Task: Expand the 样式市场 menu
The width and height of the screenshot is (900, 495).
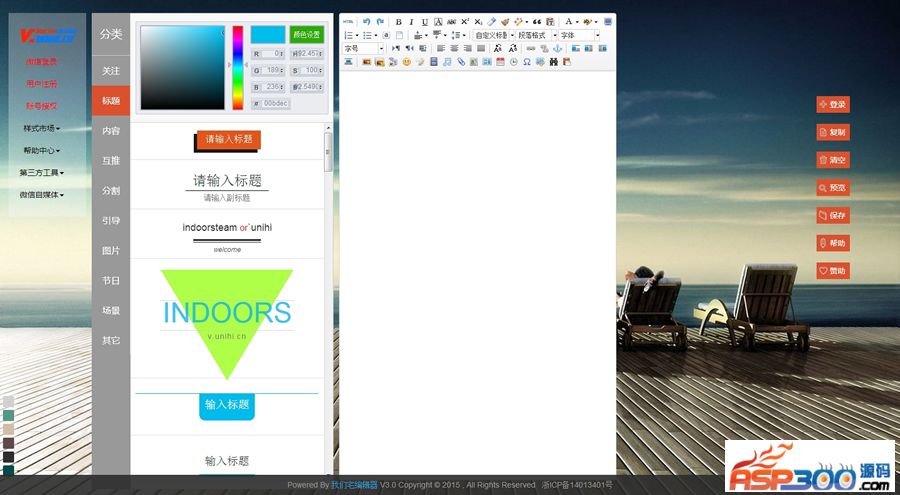Action: point(42,128)
